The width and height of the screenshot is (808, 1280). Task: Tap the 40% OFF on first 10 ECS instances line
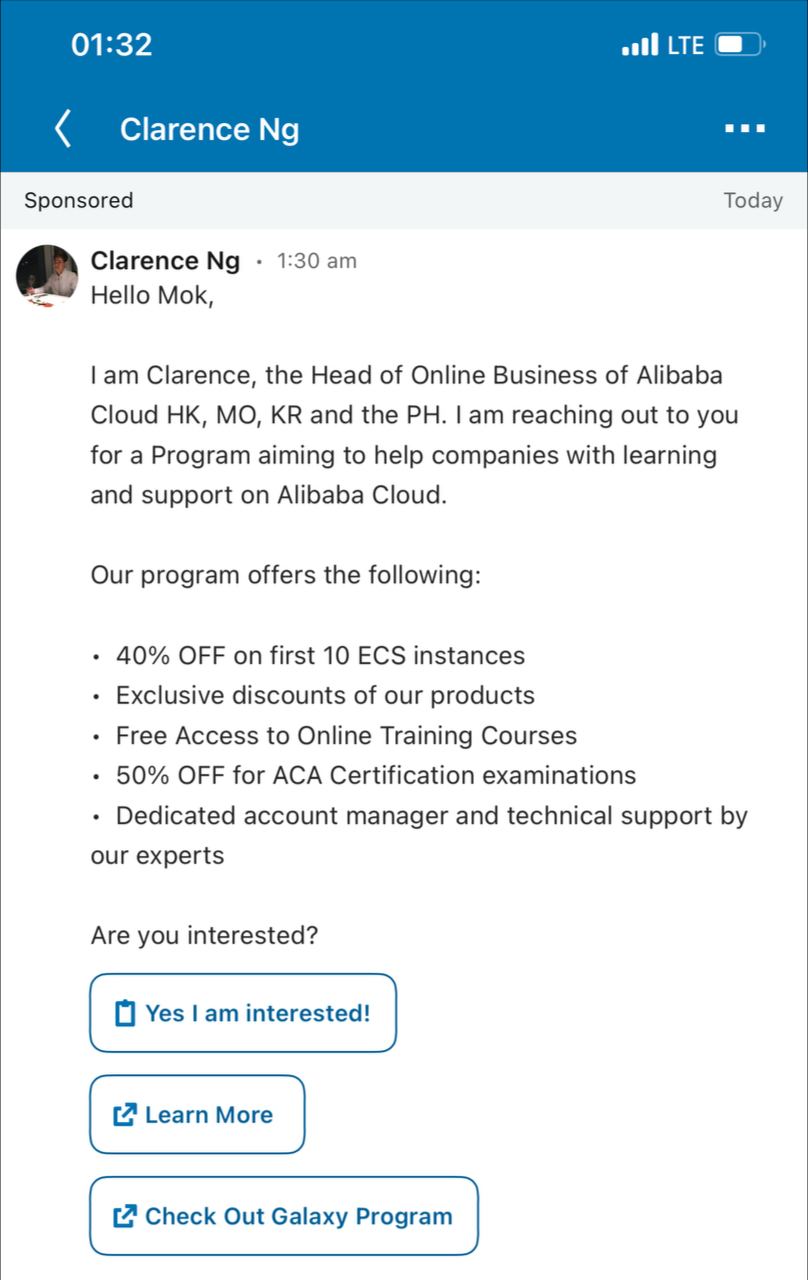point(320,656)
